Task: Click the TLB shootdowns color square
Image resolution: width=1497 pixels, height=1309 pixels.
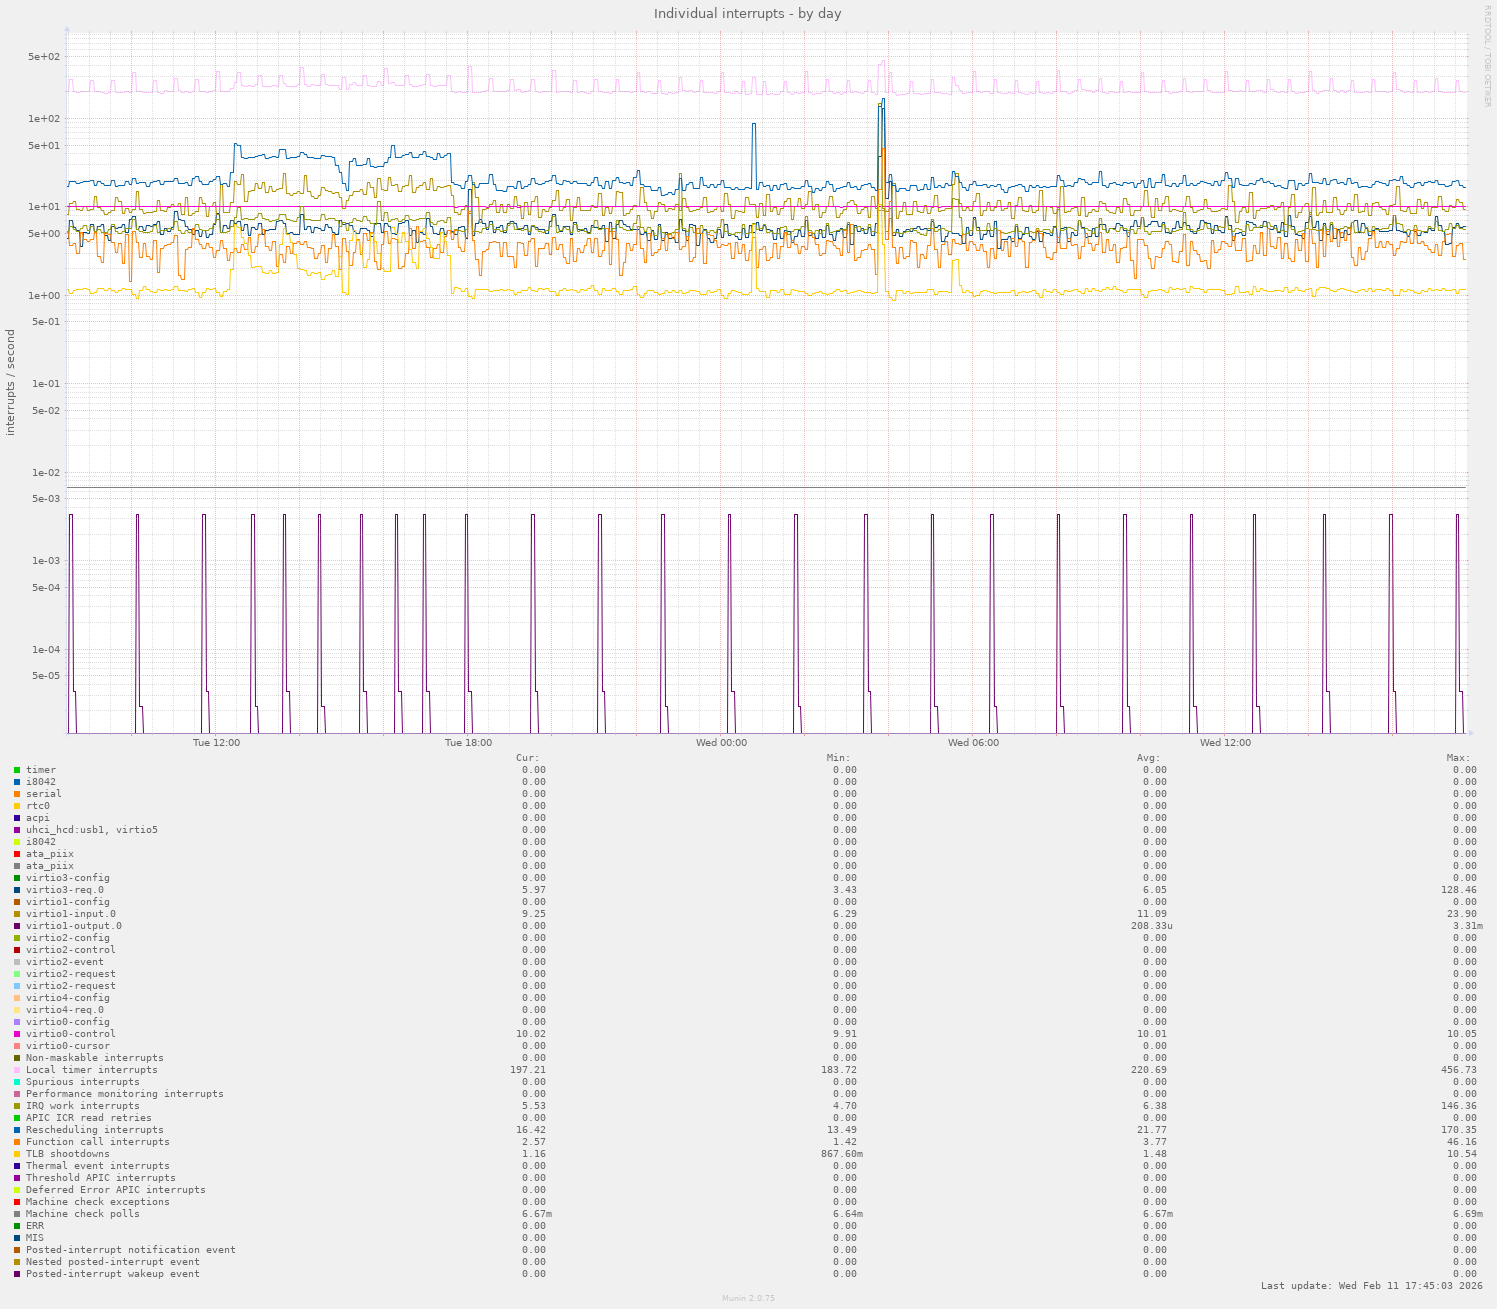Action: click(x=17, y=1154)
